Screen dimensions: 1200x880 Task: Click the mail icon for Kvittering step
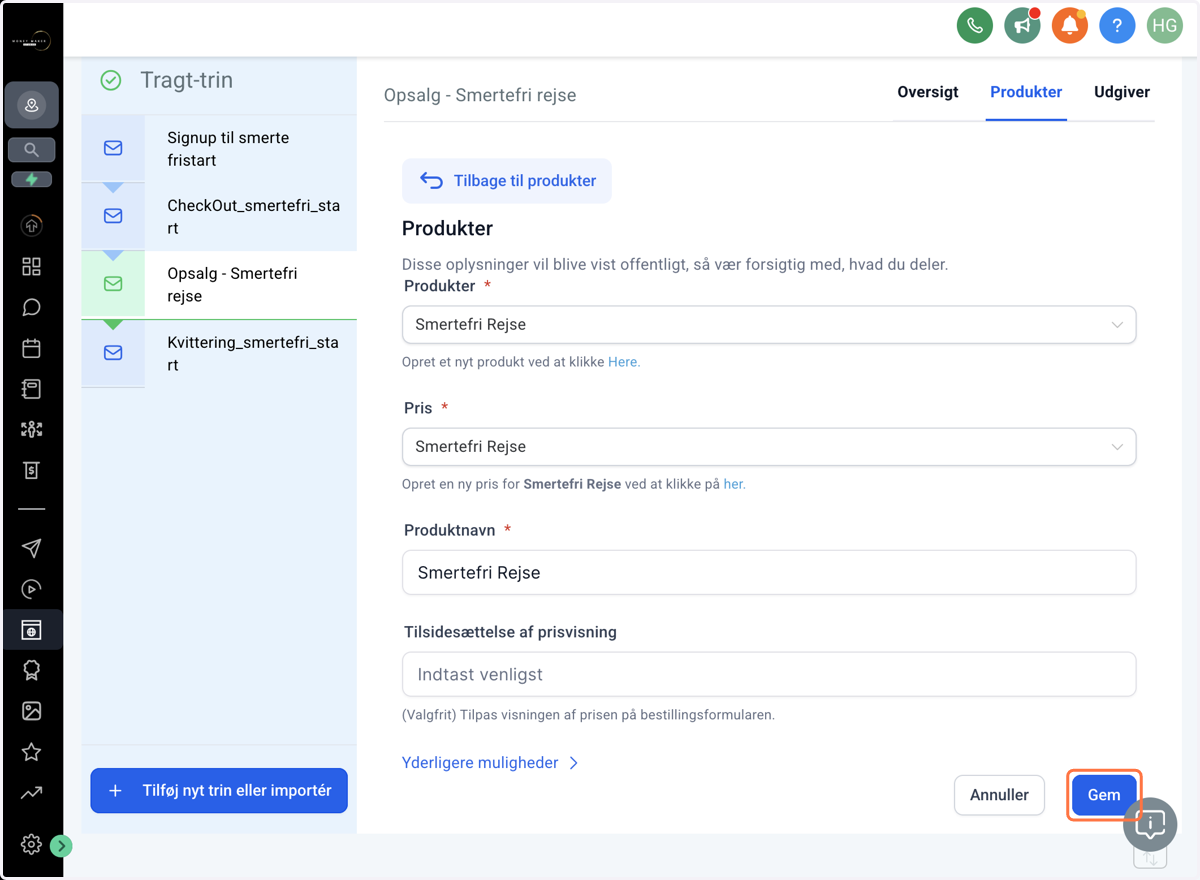coord(113,353)
